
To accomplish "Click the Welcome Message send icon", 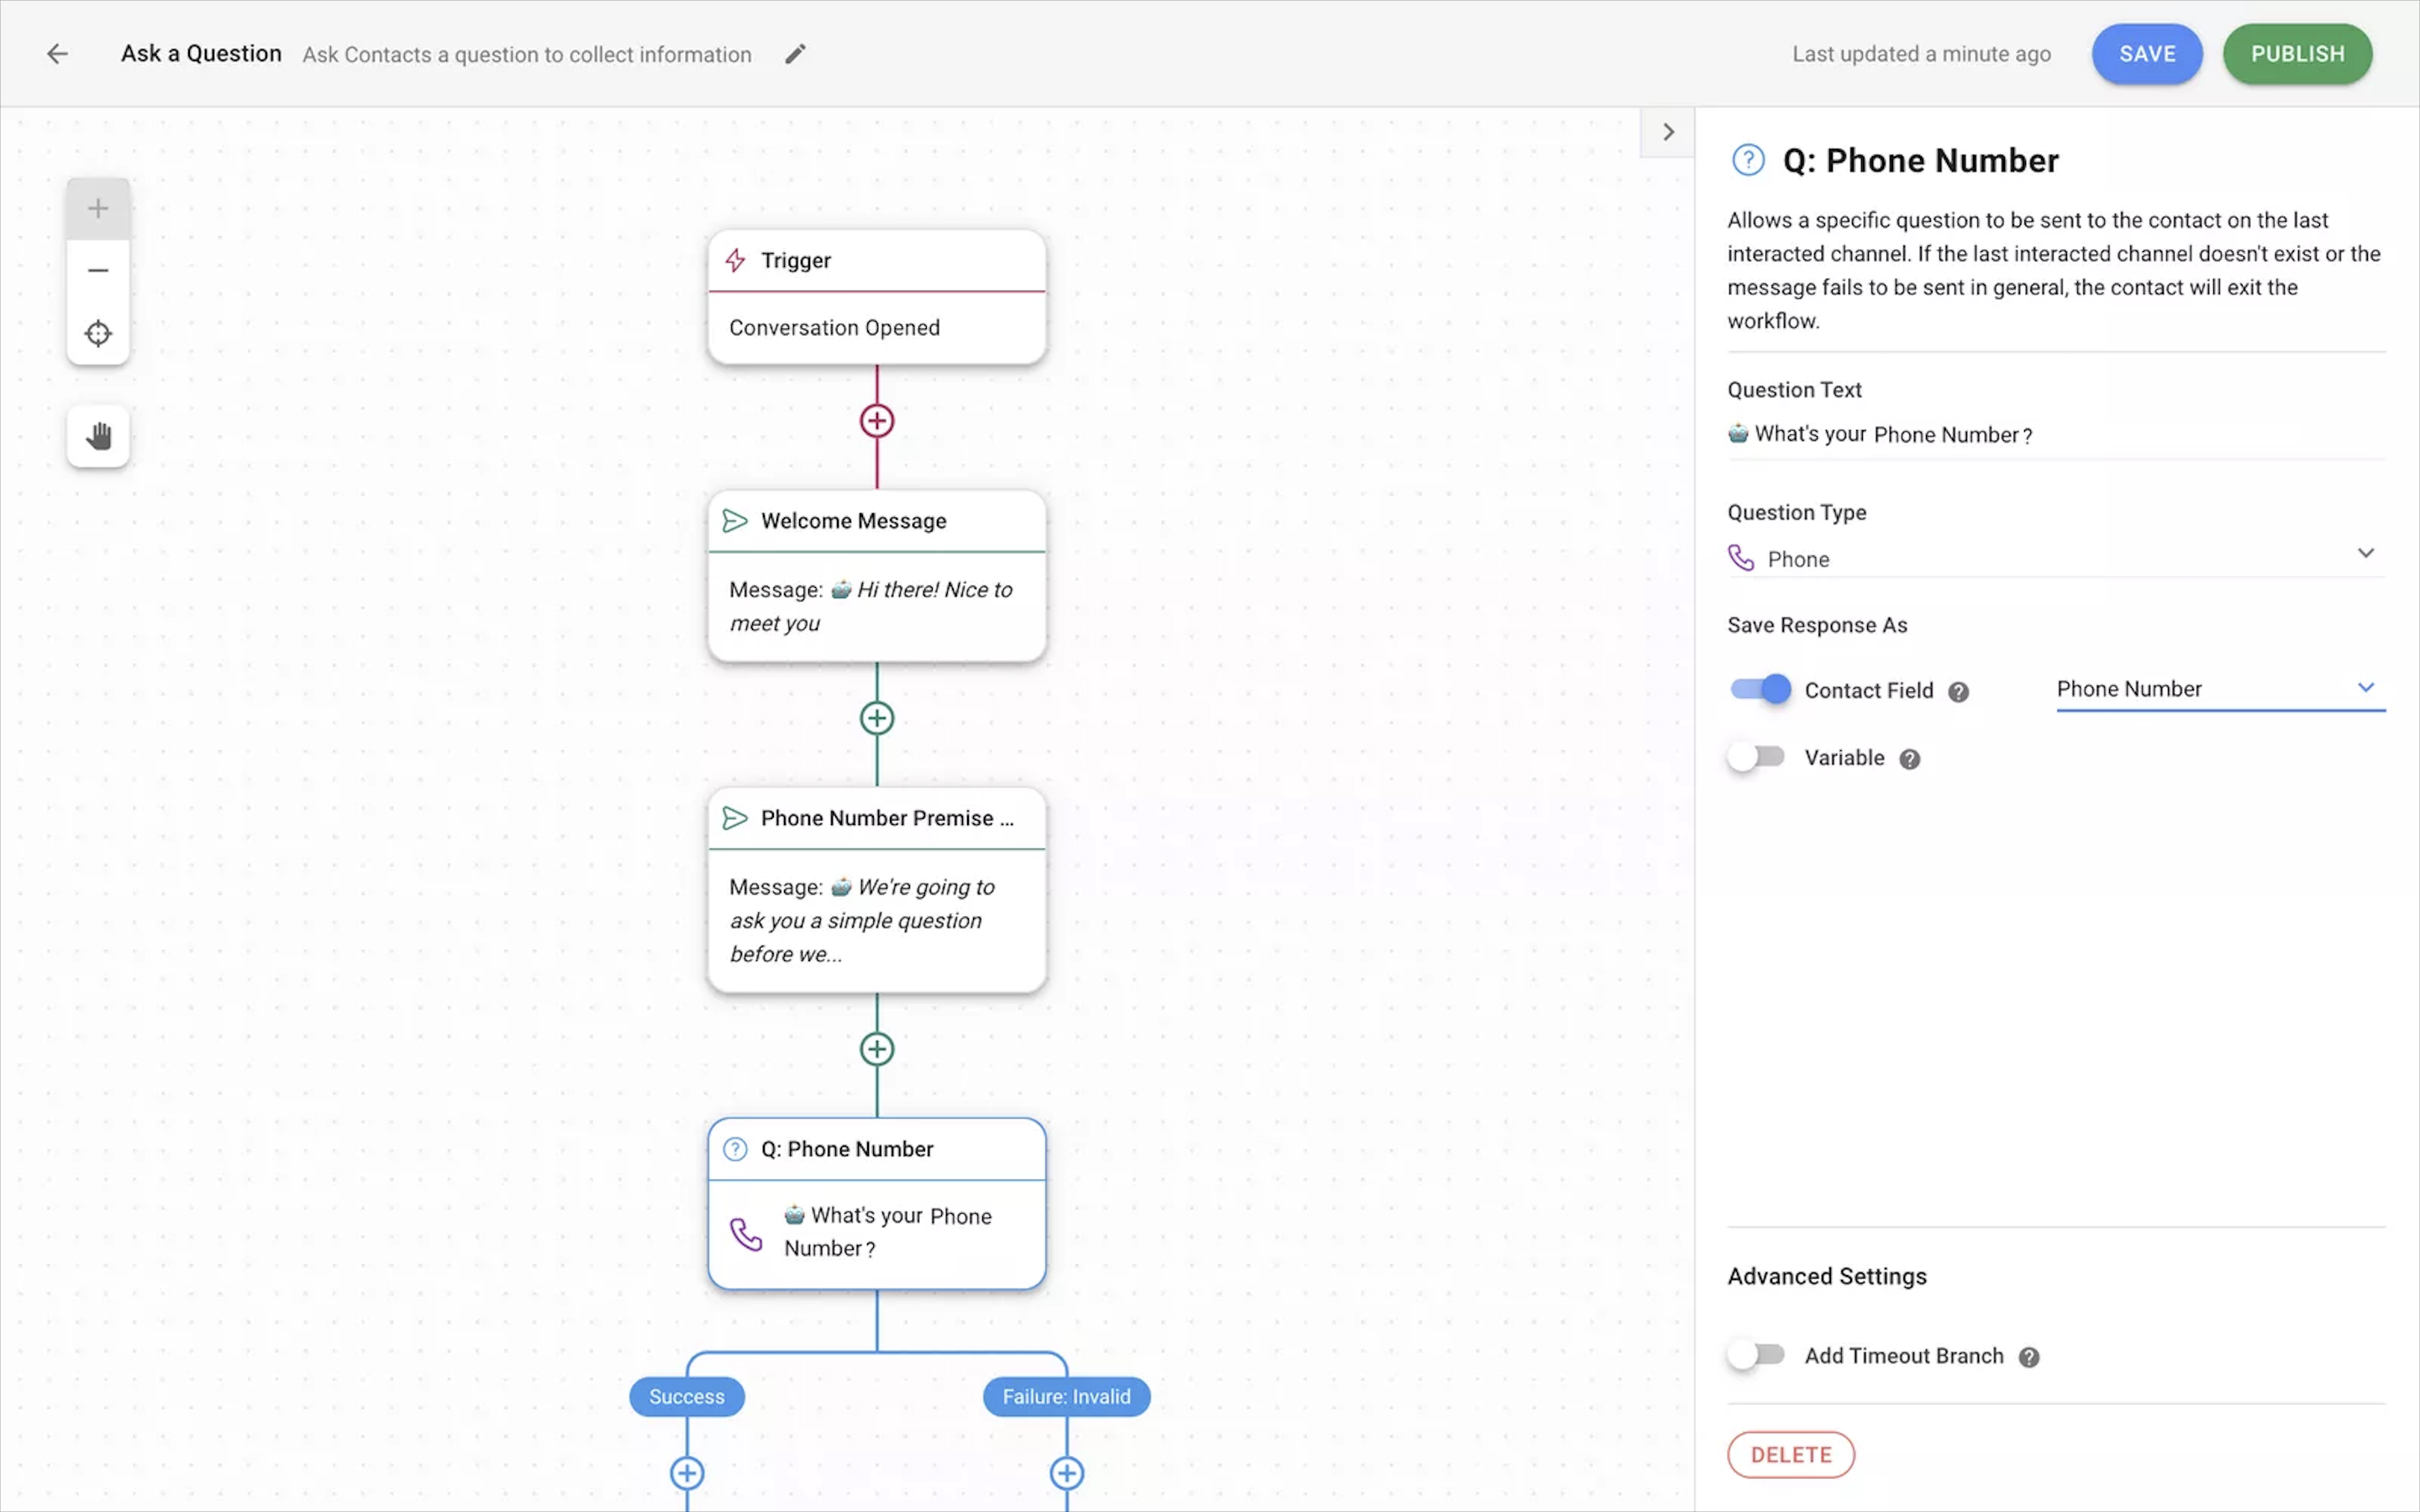I will [x=735, y=519].
